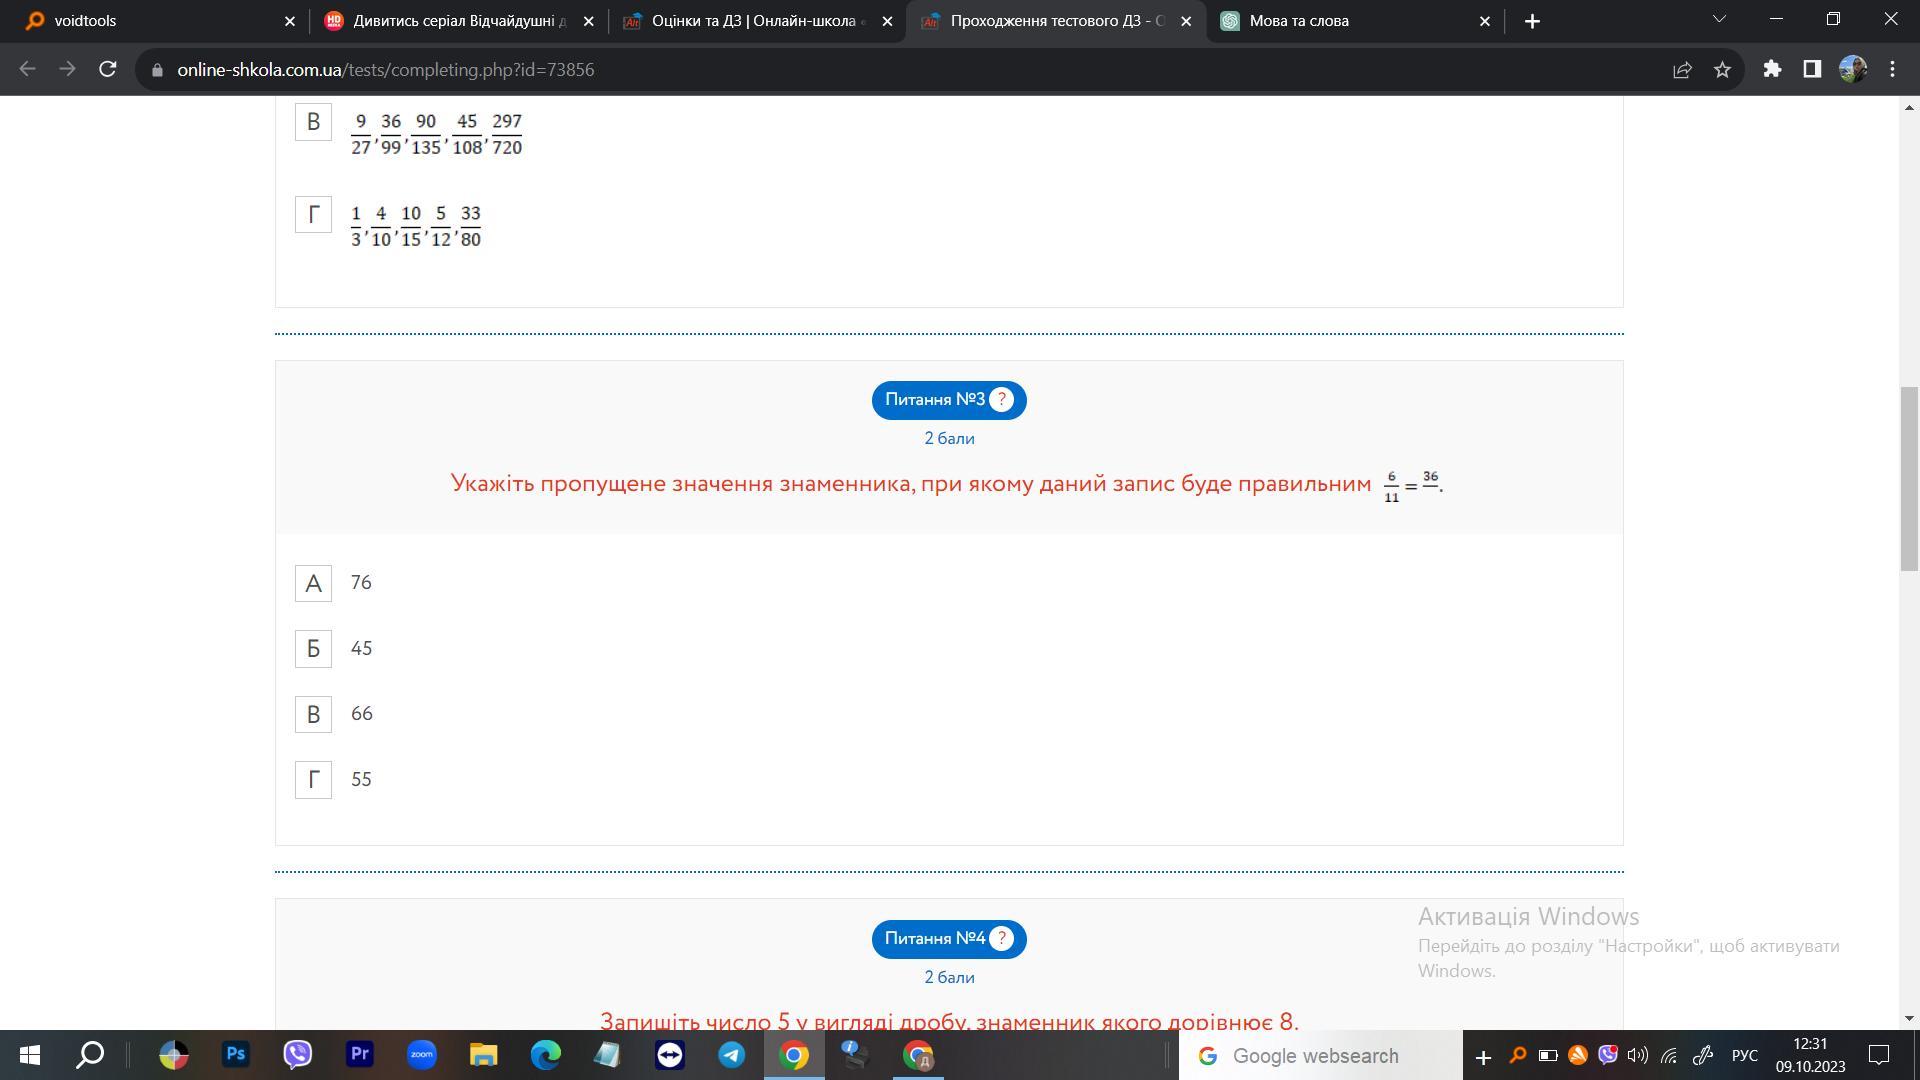Reload the current page
Image resolution: width=1920 pixels, height=1080 pixels.
(107, 69)
